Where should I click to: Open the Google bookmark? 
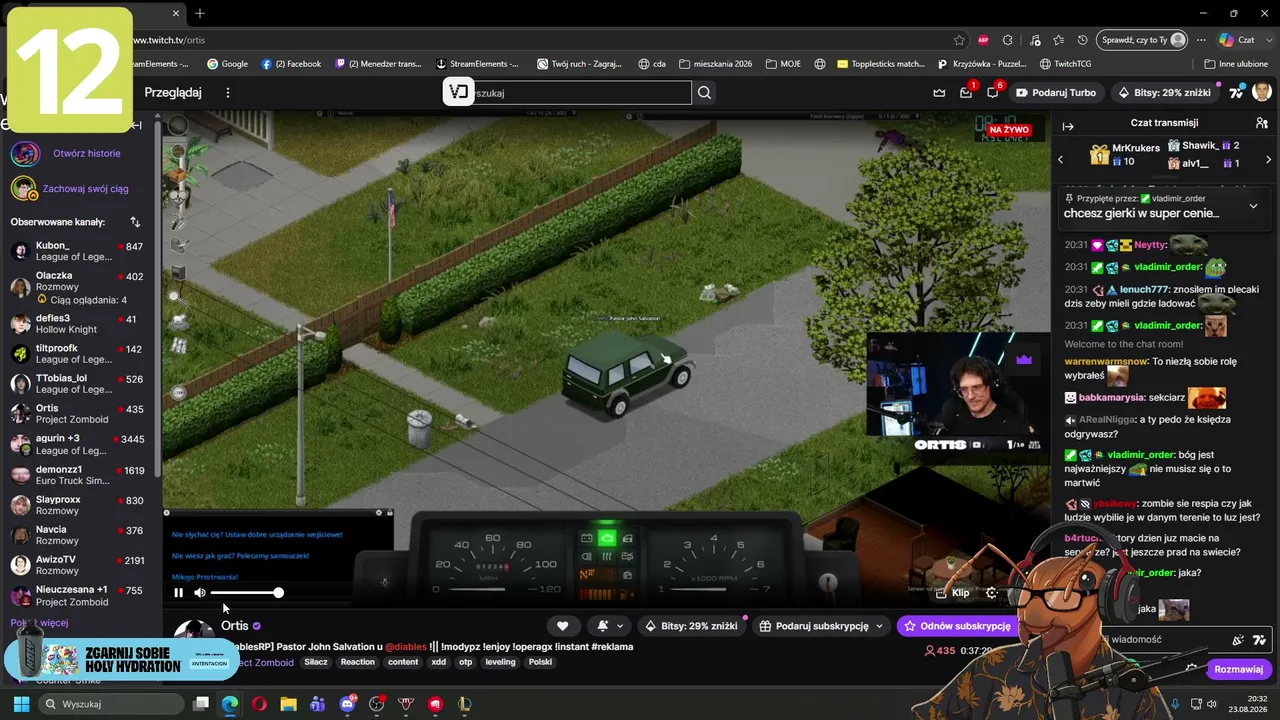coord(227,64)
